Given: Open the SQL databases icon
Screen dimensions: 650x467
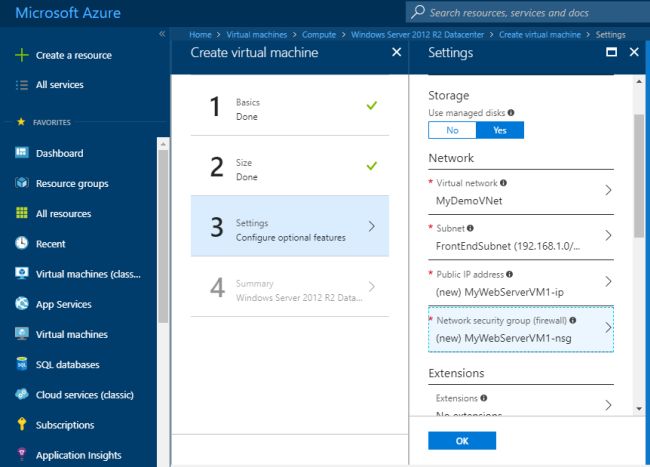Looking at the screenshot, I should point(21,364).
